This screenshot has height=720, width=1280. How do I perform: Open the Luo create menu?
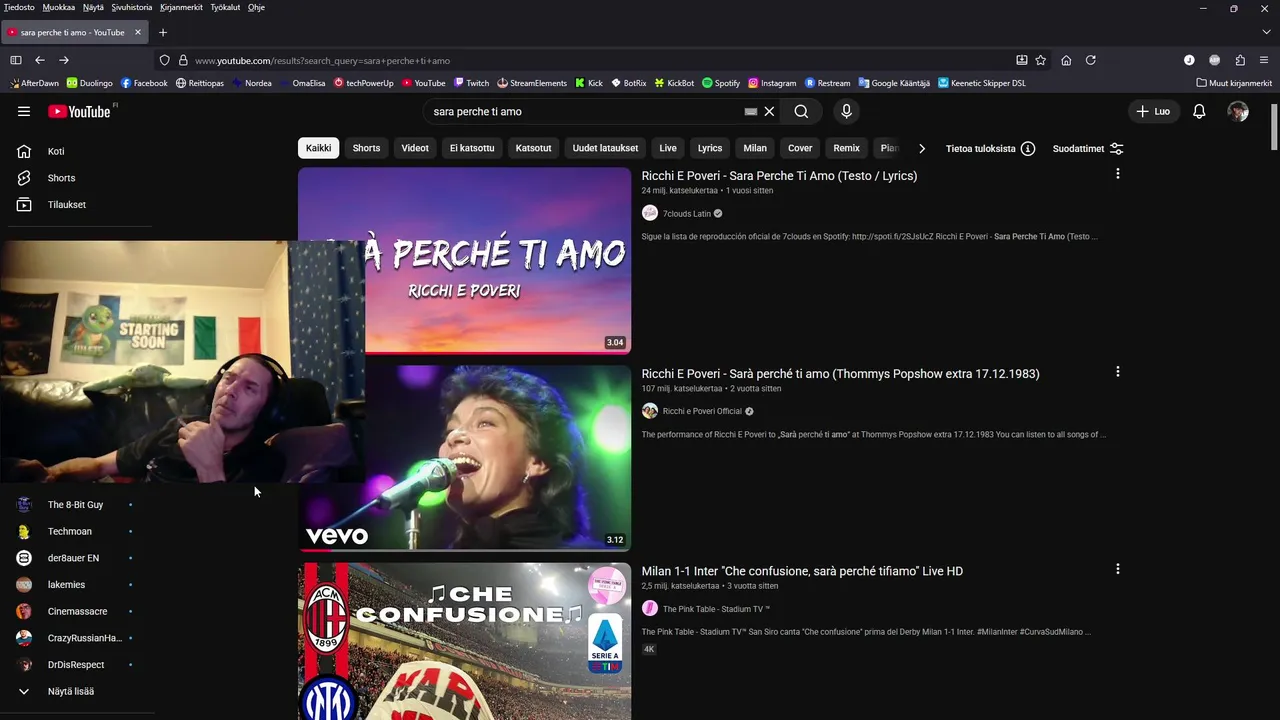point(1153,112)
